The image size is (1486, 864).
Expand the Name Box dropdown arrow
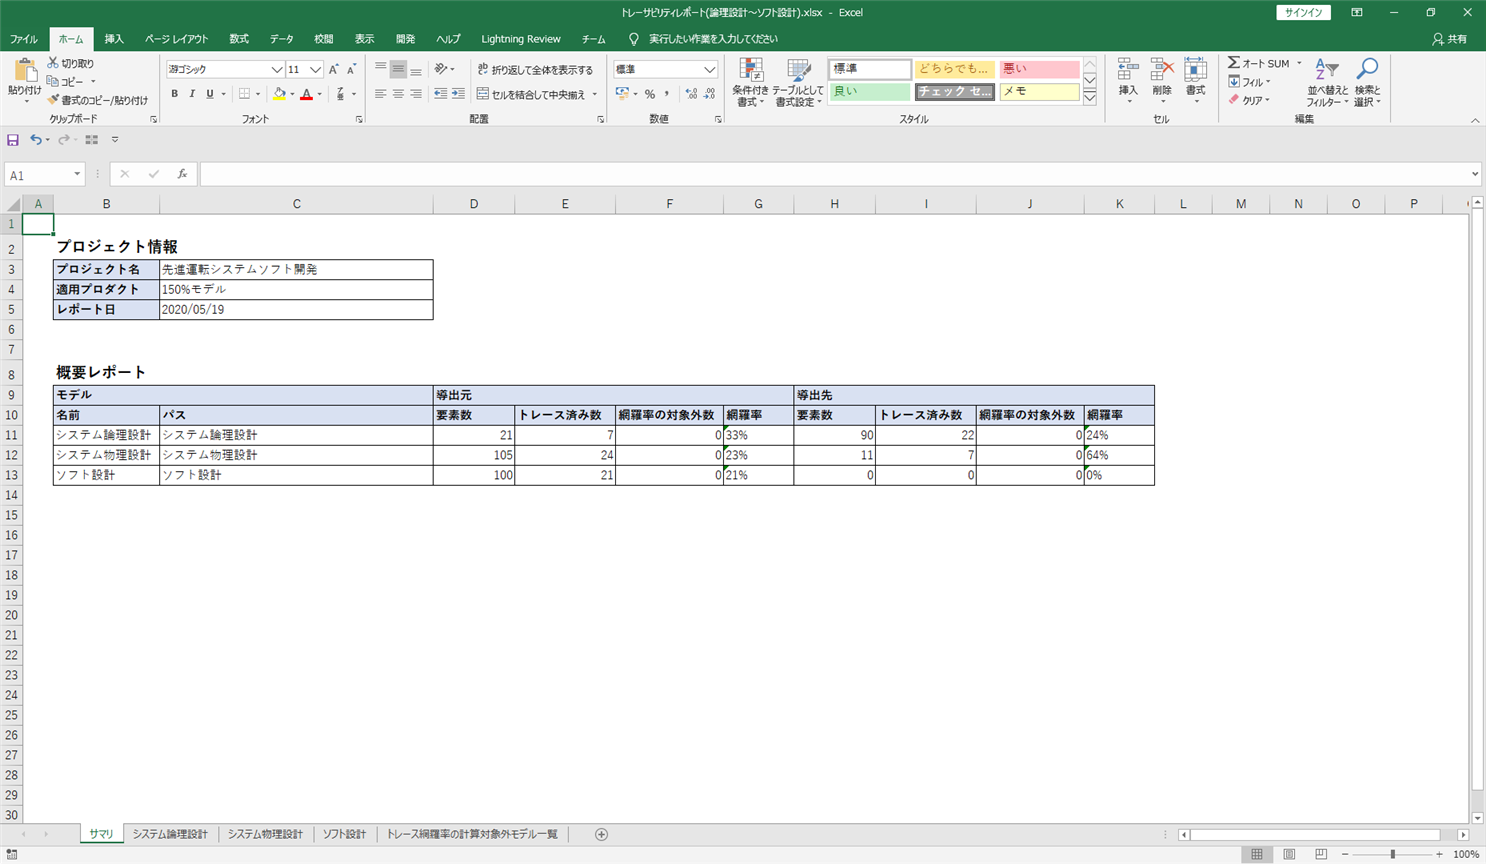pos(77,174)
